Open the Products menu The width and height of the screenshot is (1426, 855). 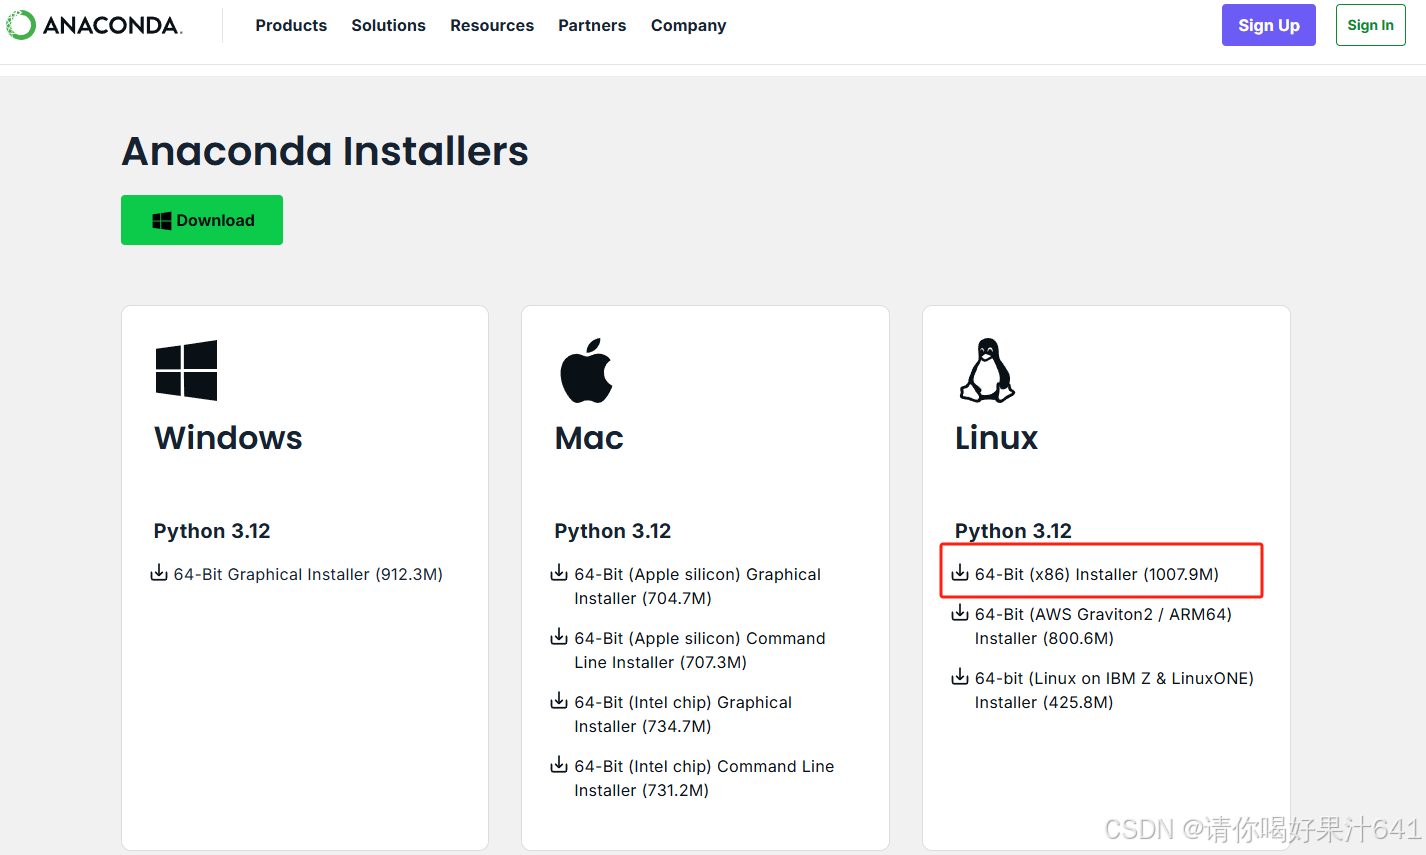(291, 25)
